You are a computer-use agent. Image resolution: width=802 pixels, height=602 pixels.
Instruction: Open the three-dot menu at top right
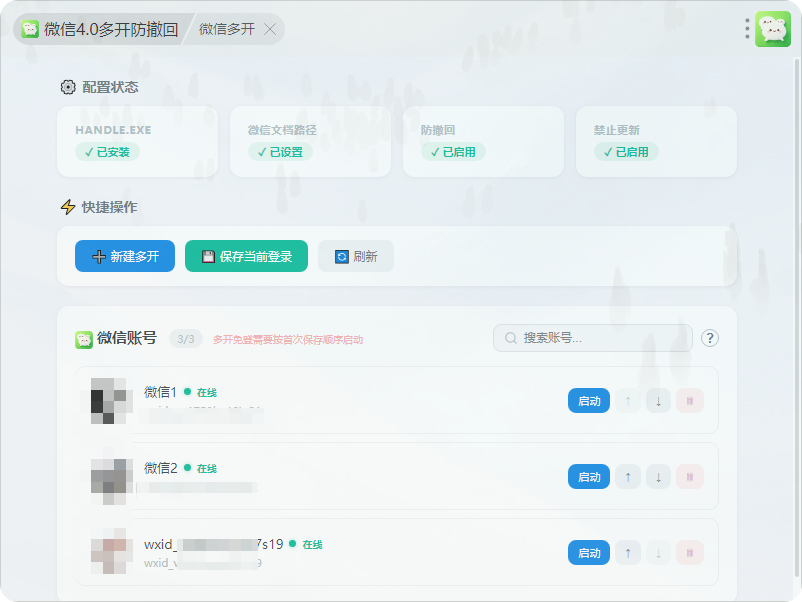pyautogui.click(x=747, y=29)
